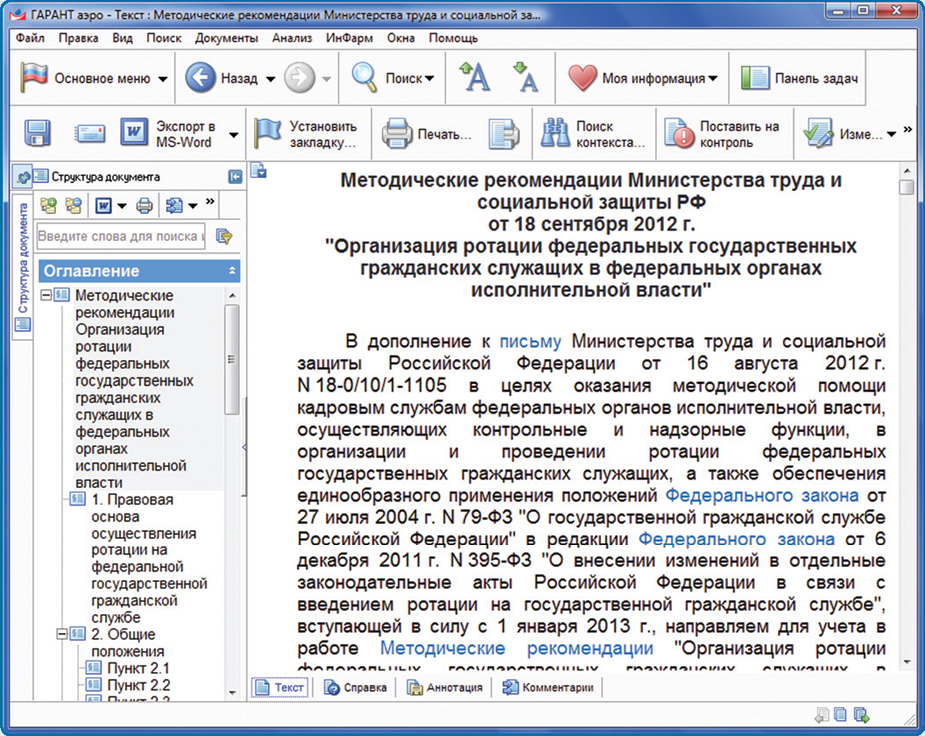
Task: Expand all tree nodes in structure panel
Action: tap(48, 206)
